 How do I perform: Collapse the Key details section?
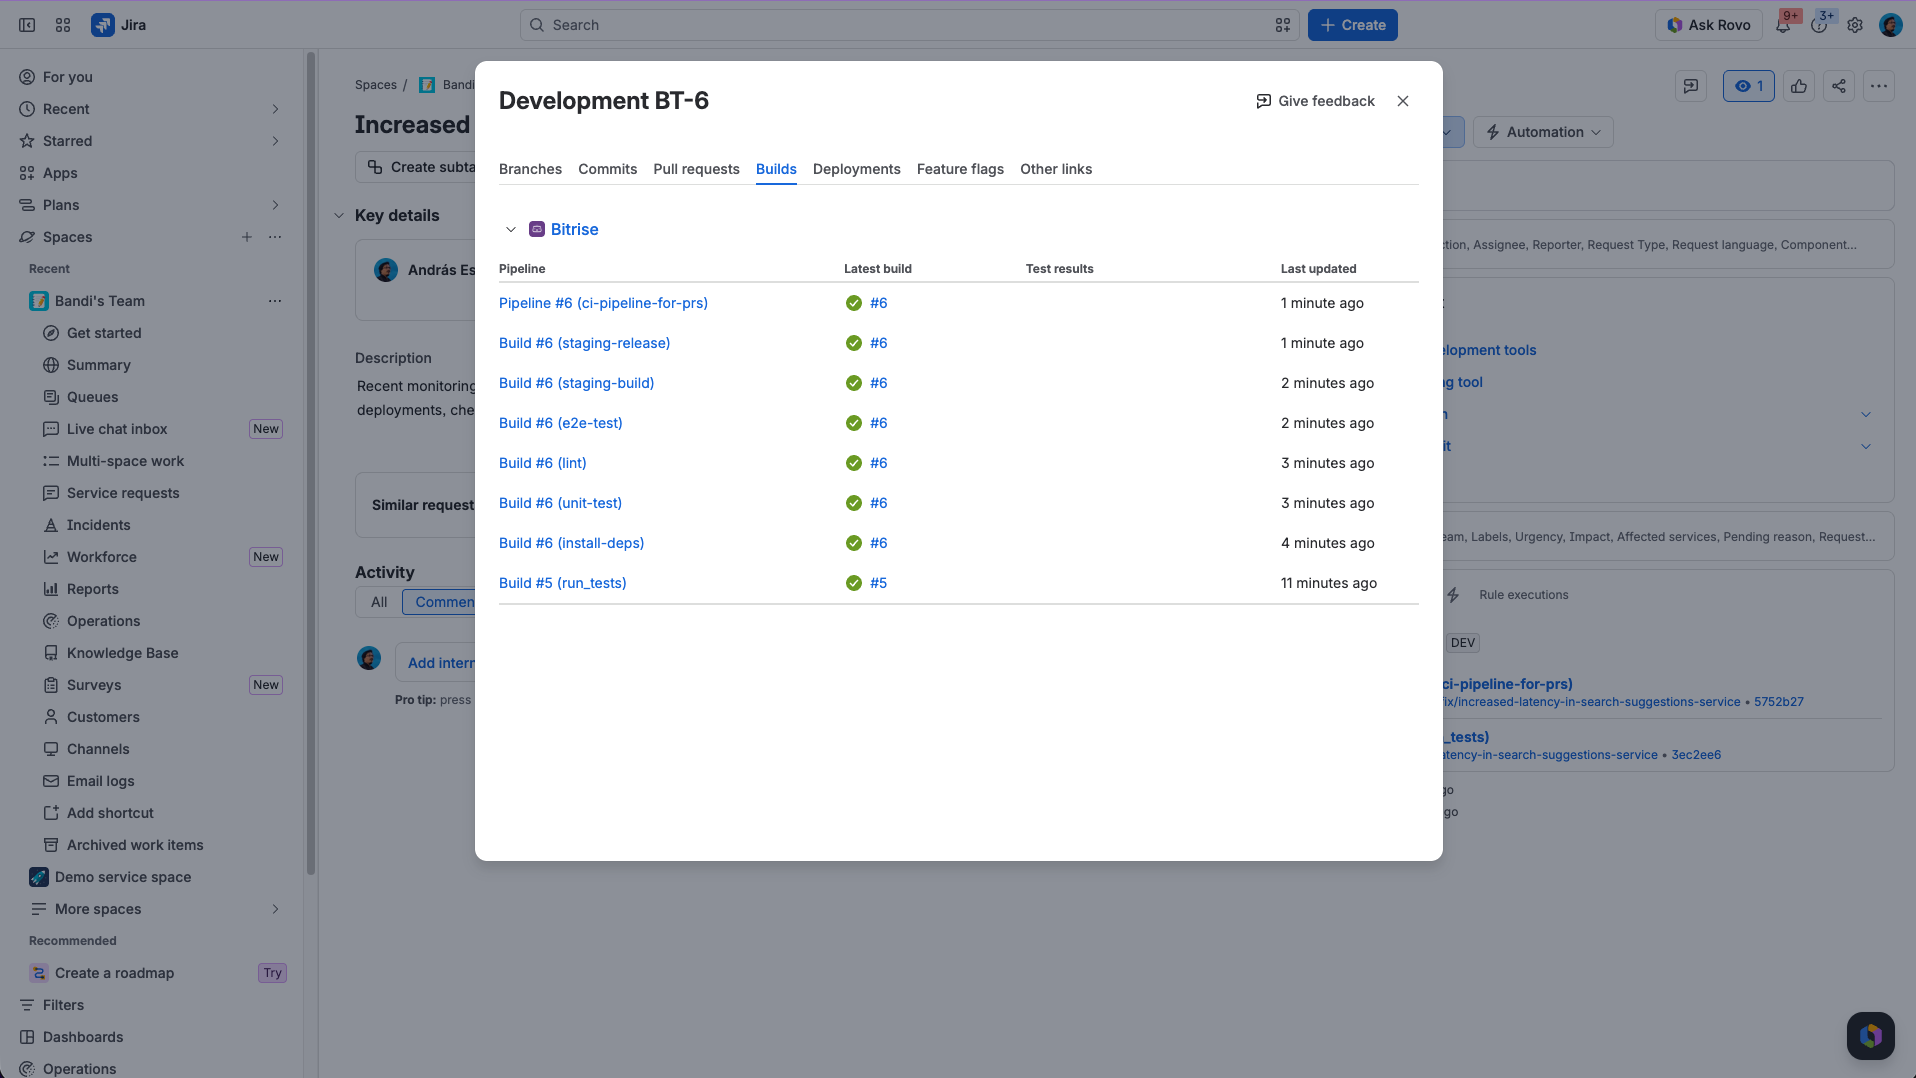(339, 215)
